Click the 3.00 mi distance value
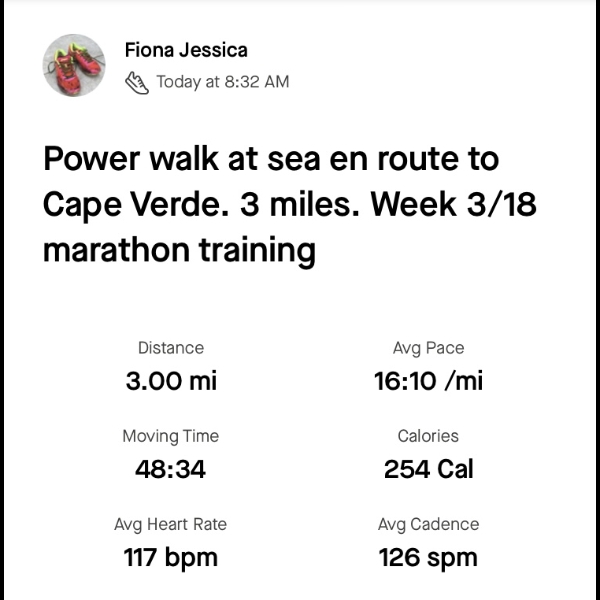The height and width of the screenshot is (600, 600). 171,381
